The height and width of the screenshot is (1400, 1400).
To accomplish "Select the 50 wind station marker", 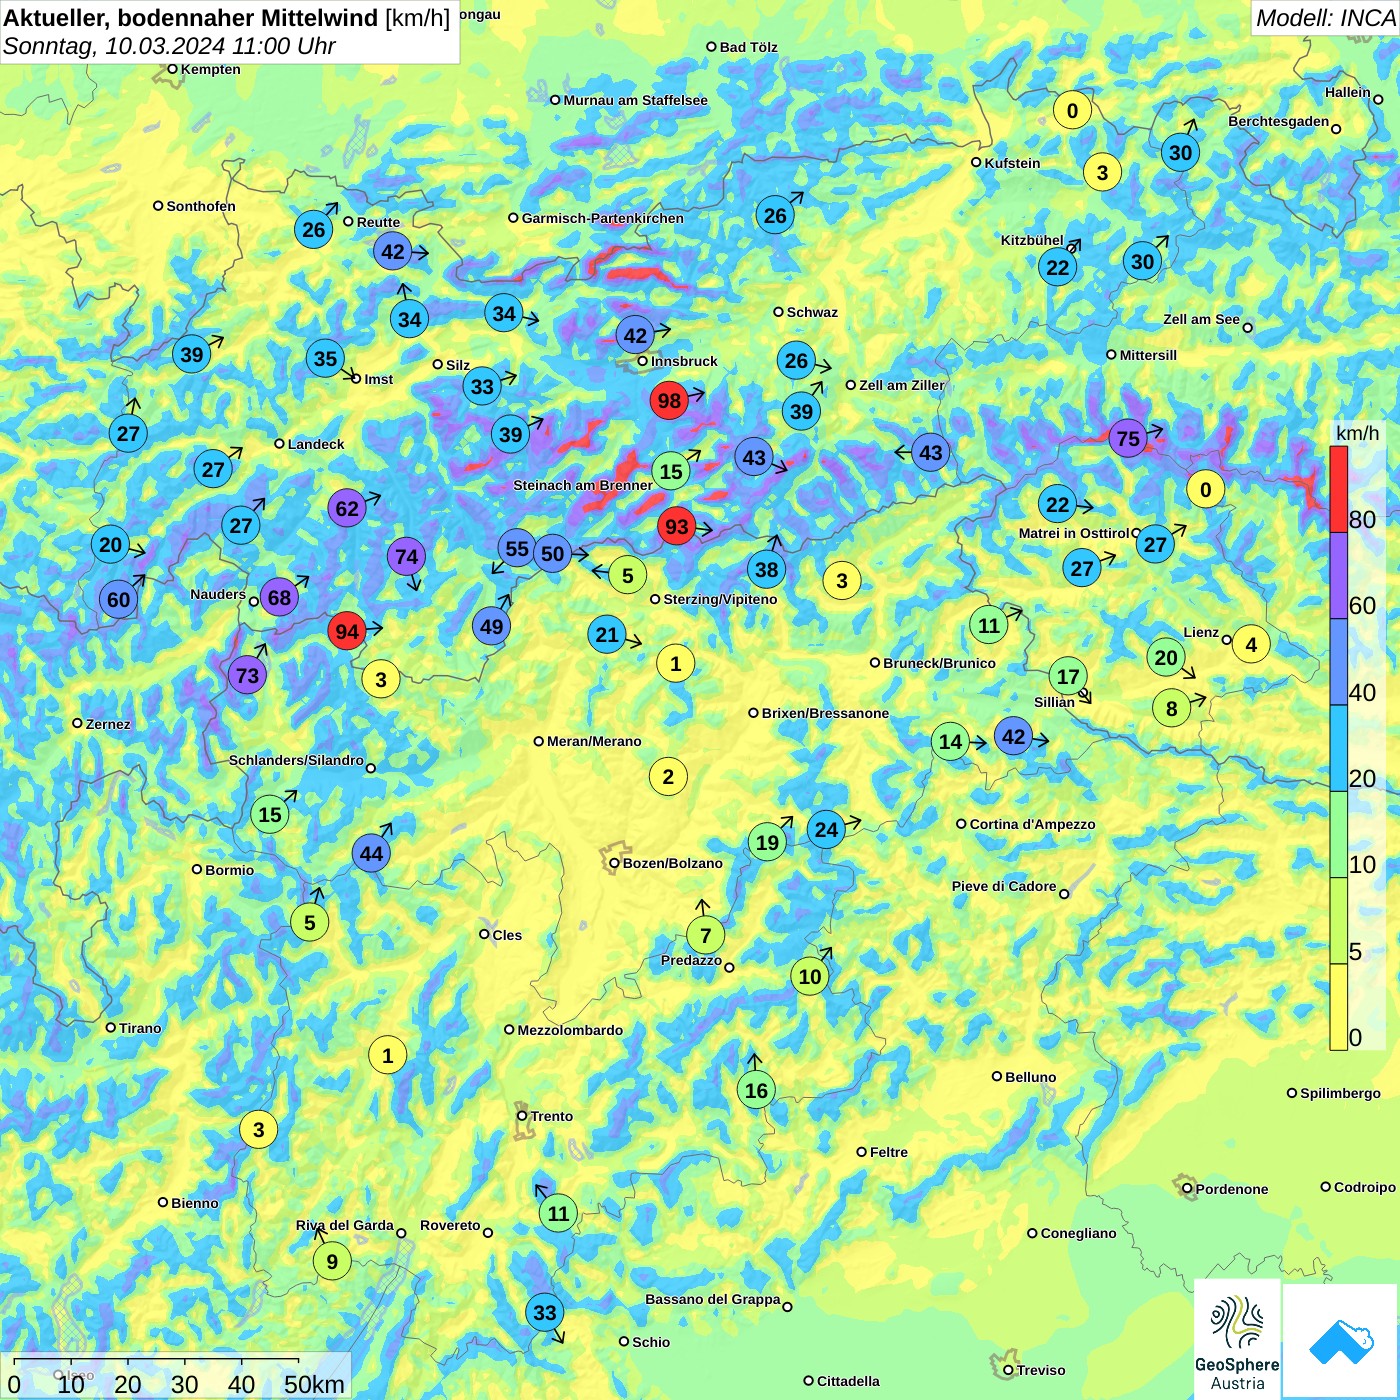I will coord(552,553).
